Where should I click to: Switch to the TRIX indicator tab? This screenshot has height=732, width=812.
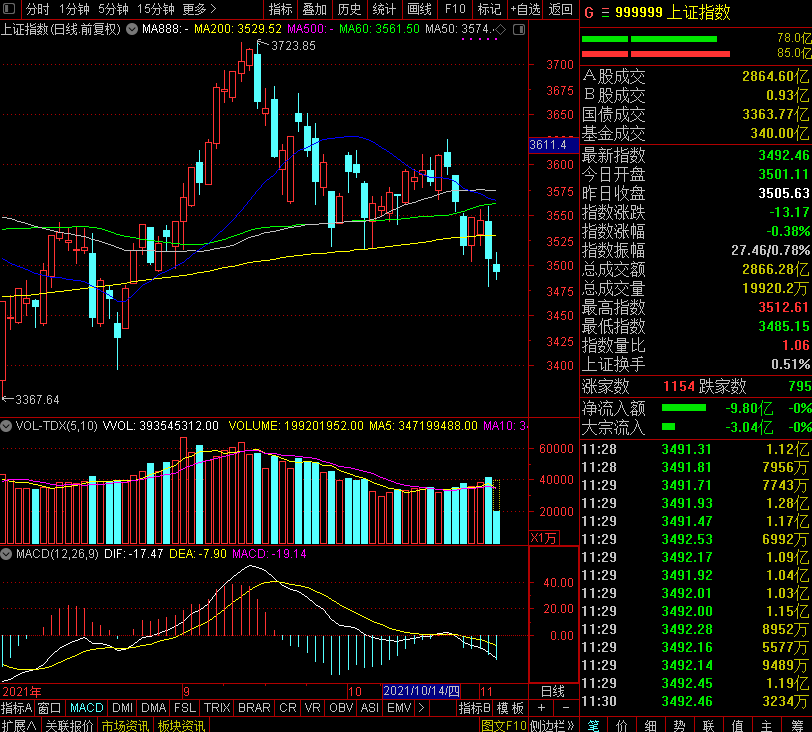pos(217,708)
